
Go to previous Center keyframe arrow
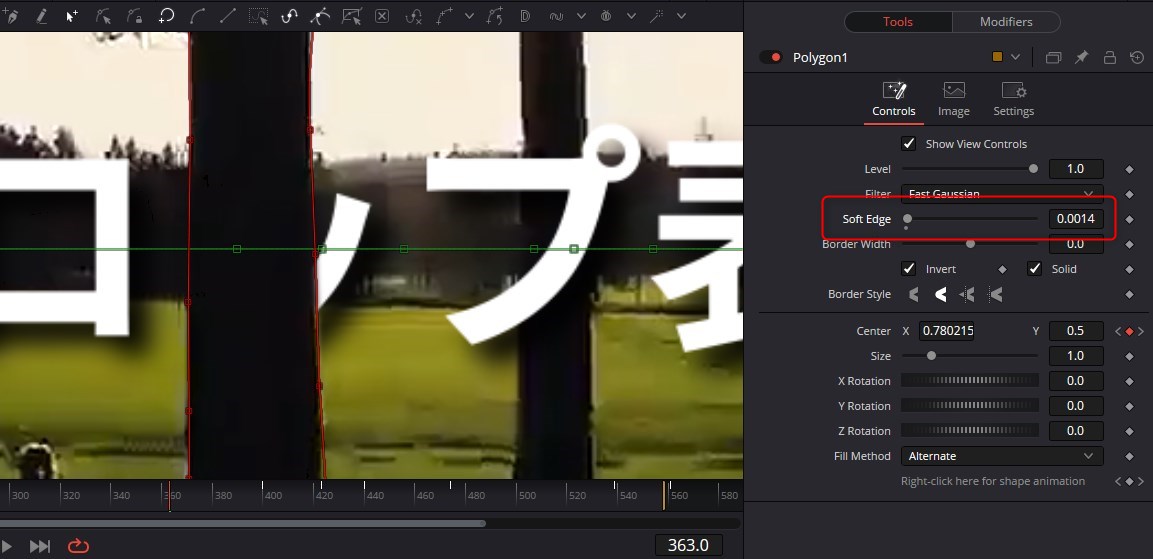click(x=1118, y=331)
